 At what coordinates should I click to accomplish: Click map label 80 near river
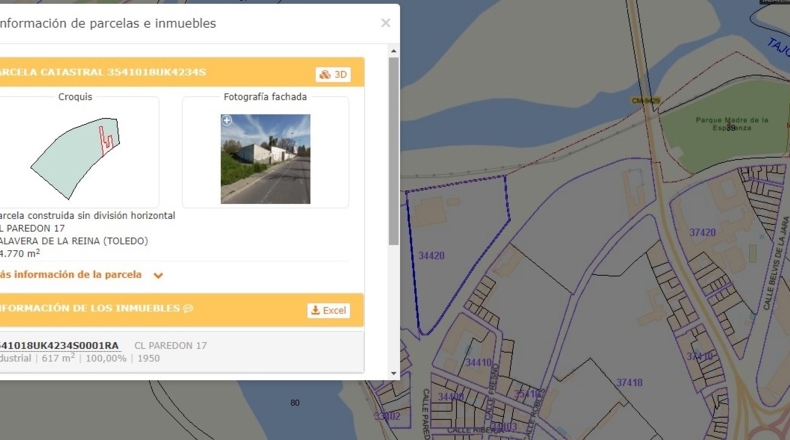[295, 403]
